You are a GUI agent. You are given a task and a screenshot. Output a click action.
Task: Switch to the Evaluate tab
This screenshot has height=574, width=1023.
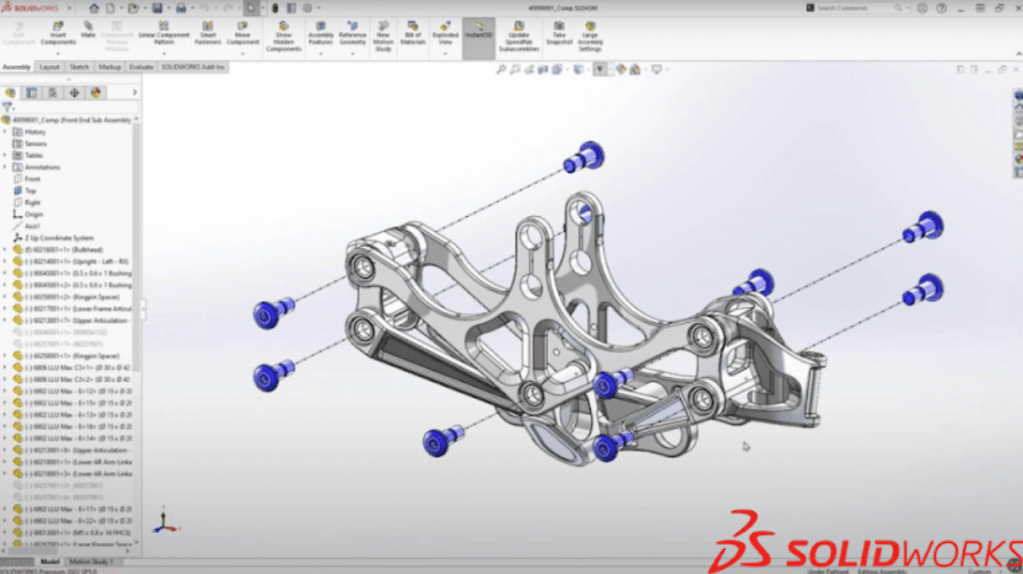point(141,67)
